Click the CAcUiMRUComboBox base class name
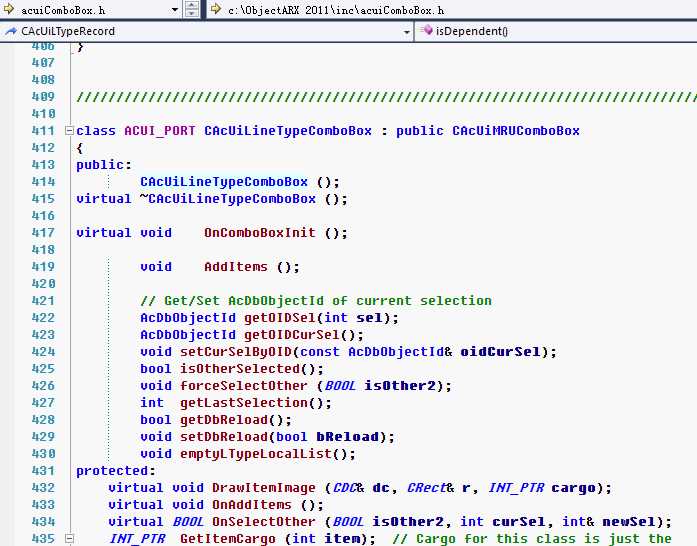This screenshot has height=546, width=697. click(x=516, y=131)
